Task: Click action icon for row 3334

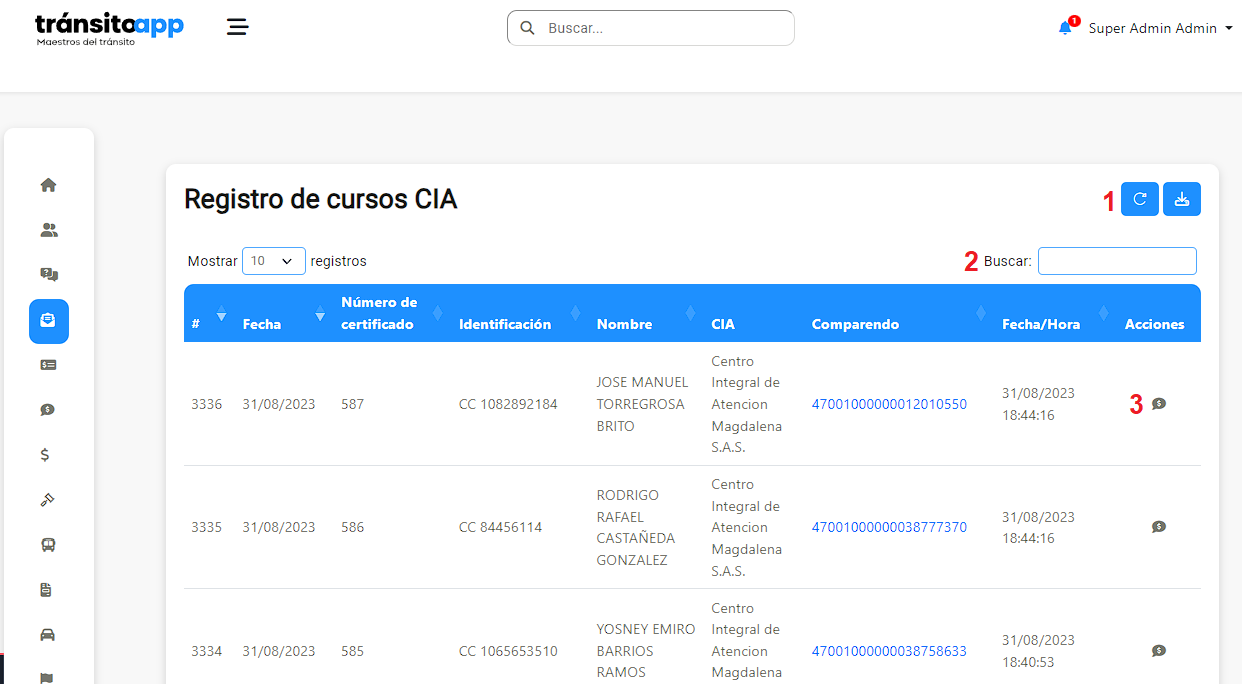Action: [1159, 651]
